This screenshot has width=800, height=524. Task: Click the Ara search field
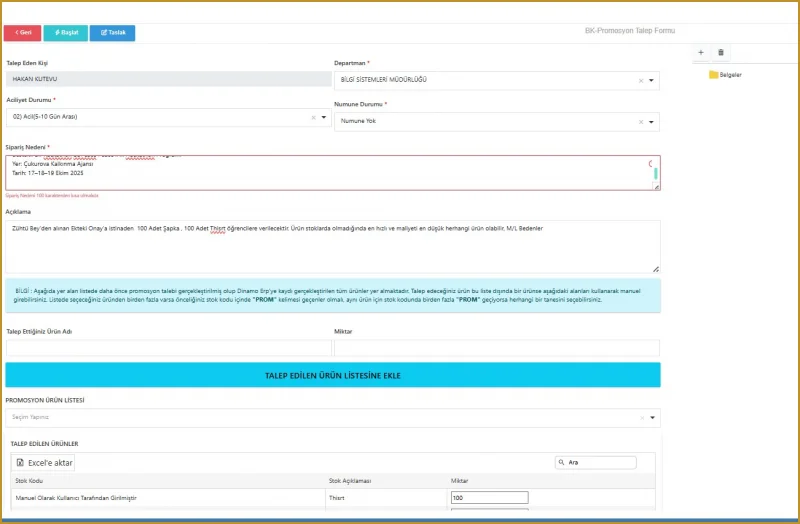[598, 463]
